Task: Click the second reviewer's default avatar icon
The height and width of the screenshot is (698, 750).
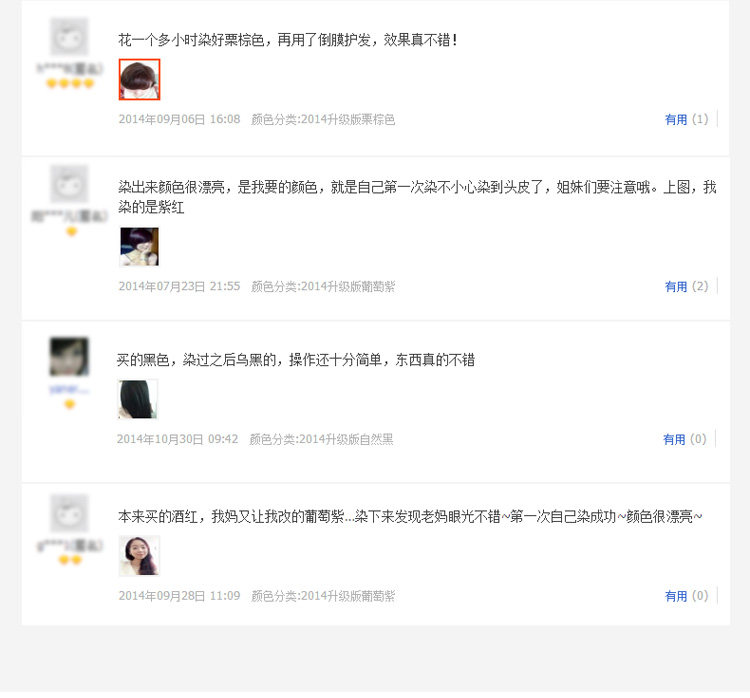Action: coord(70,184)
